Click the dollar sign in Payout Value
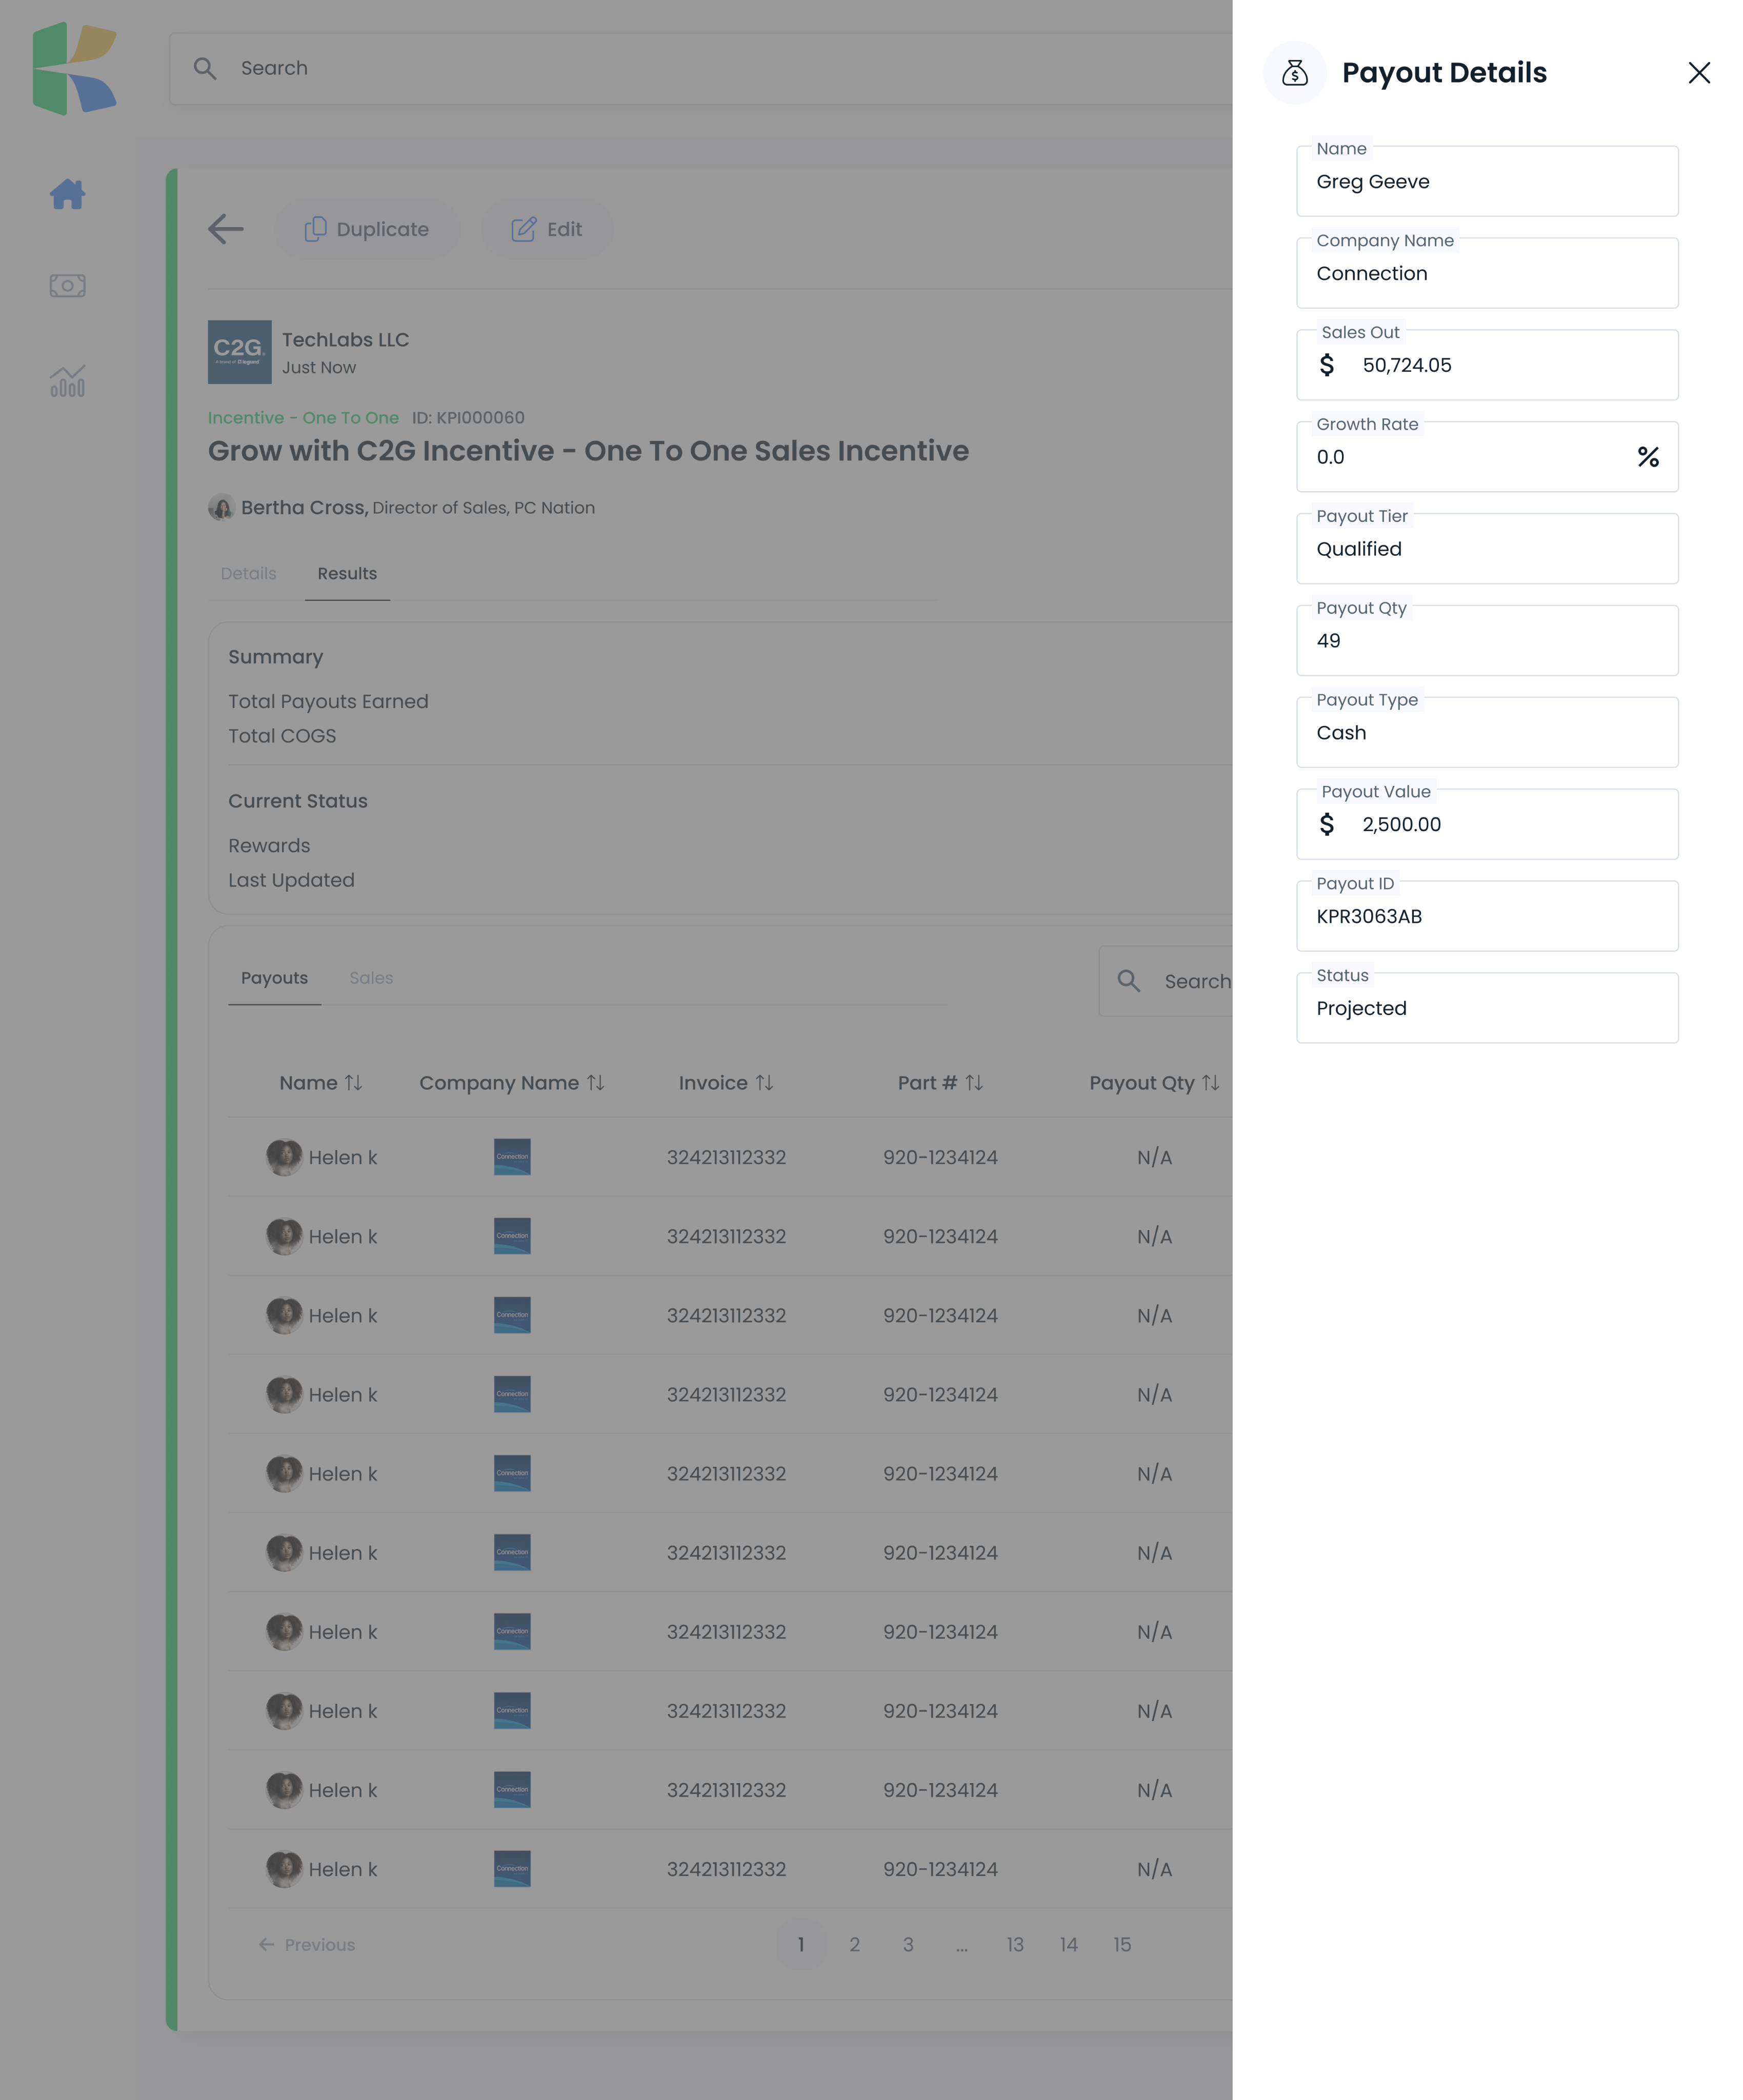Screen dimensions: 1743x2100 coord(1326,824)
